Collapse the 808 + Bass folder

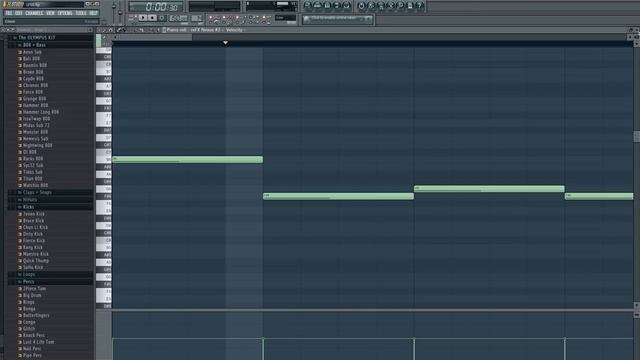pyautogui.click(x=51, y=45)
